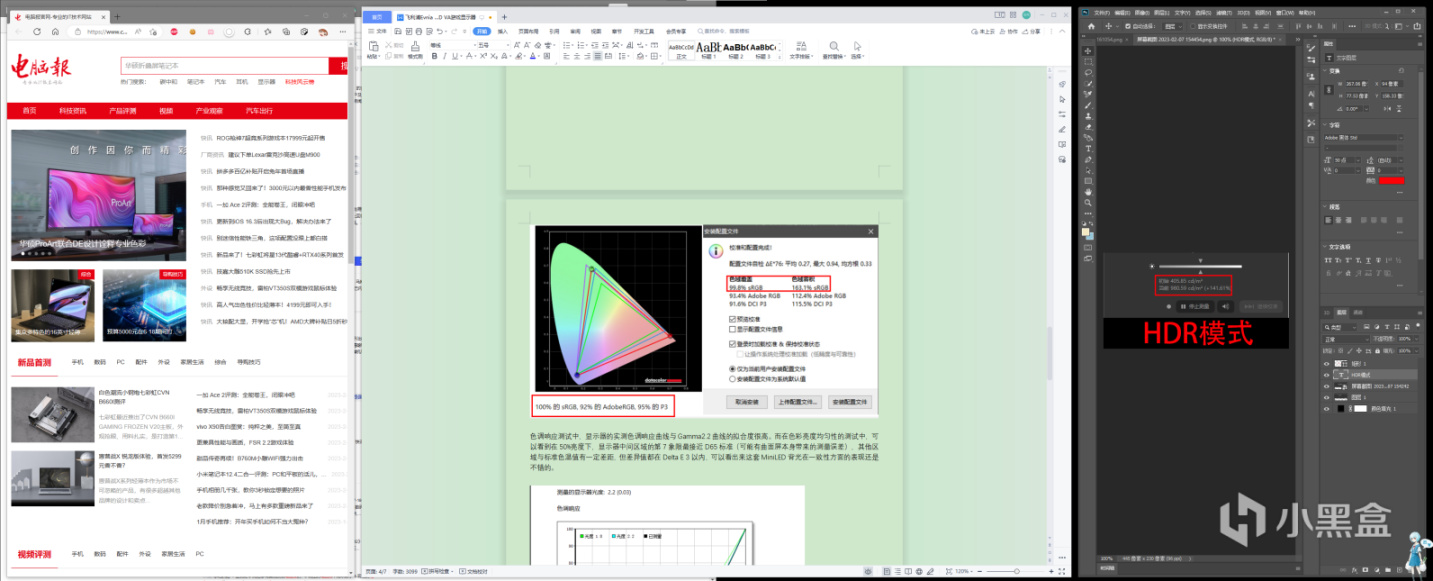Toggle Show Transform Controls checkbox in Photoshop
The image size is (1433, 581).
click(1193, 26)
